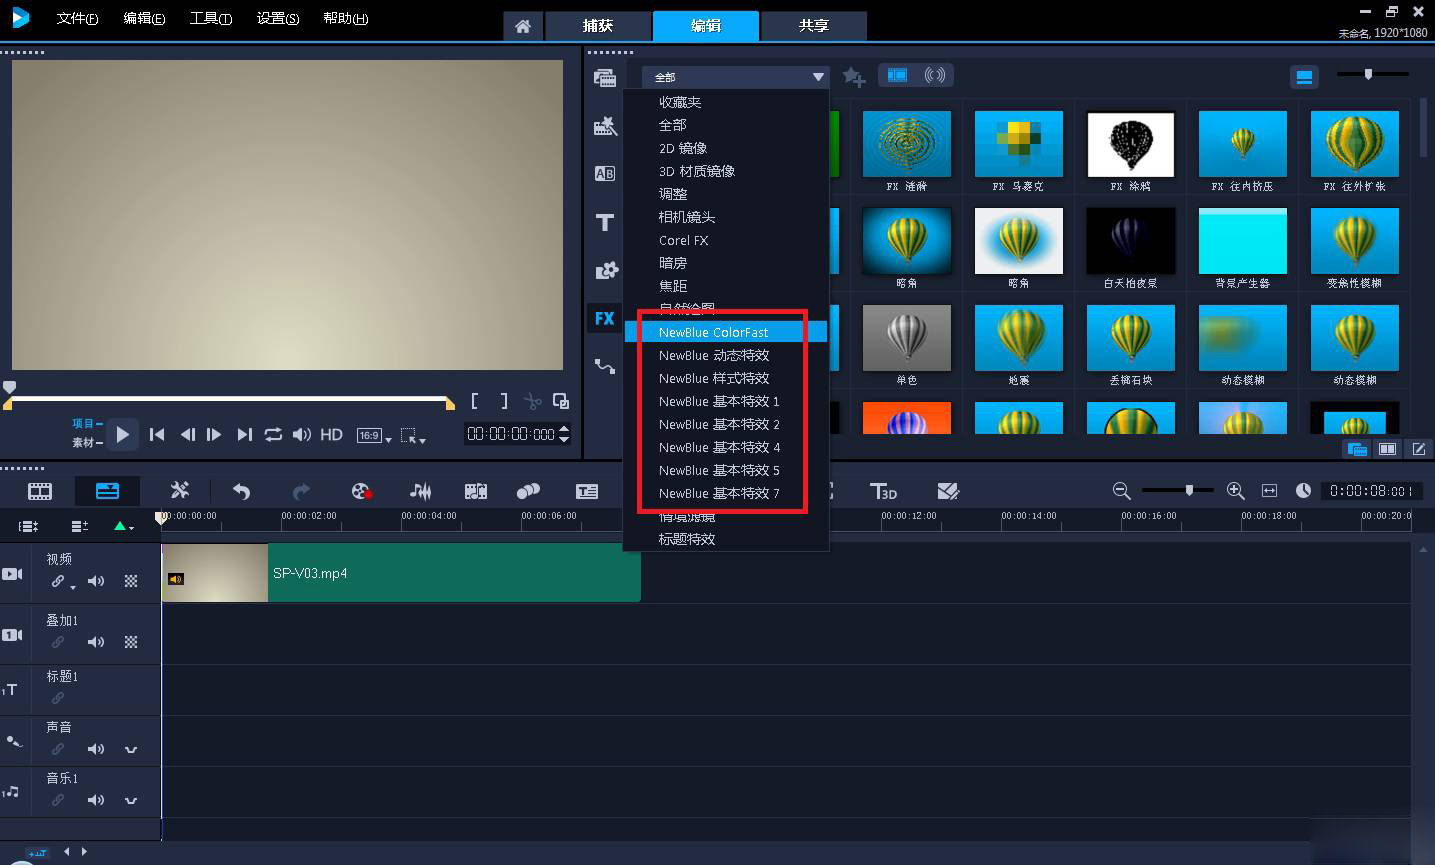
Task: Expand the 音乐1 track options arrow
Action: click(x=131, y=800)
